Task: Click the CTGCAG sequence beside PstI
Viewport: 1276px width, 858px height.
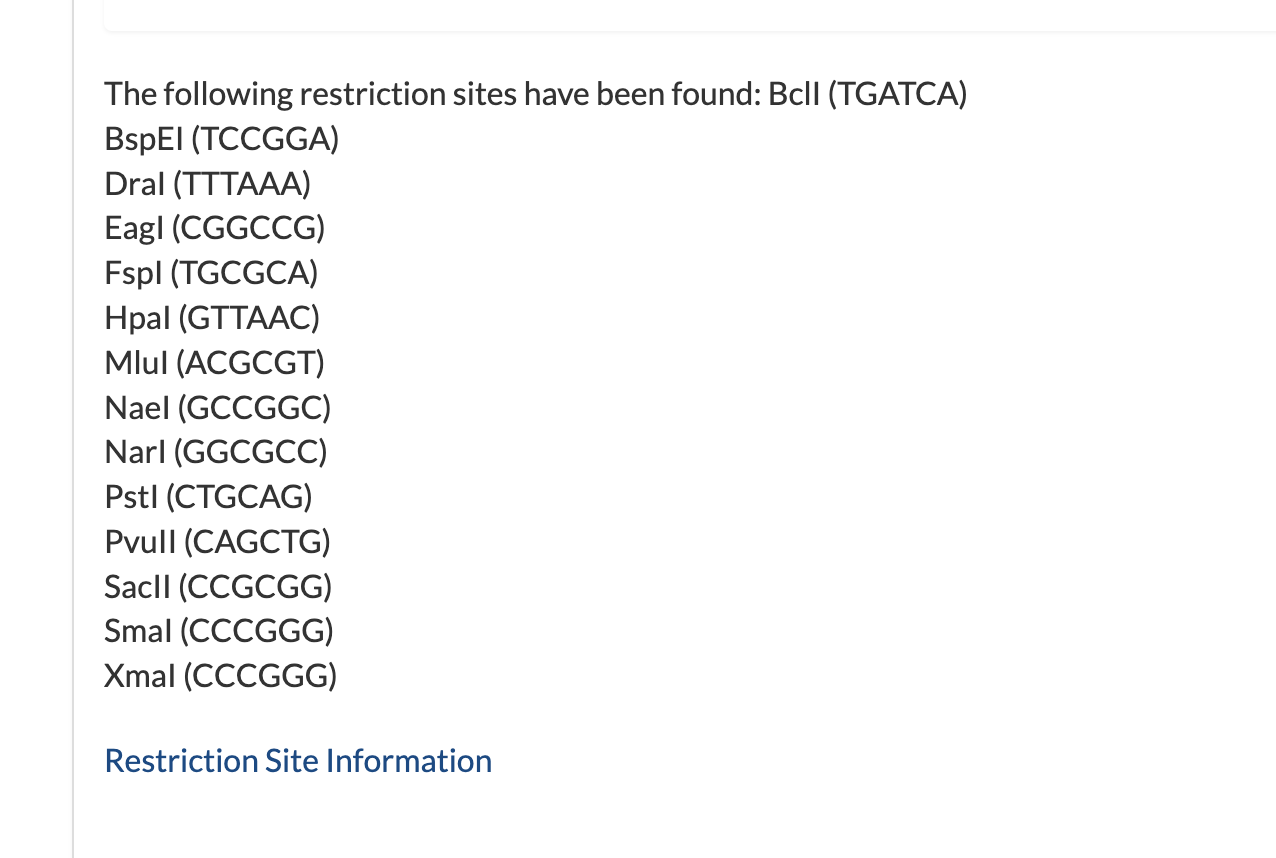Action: click(239, 497)
